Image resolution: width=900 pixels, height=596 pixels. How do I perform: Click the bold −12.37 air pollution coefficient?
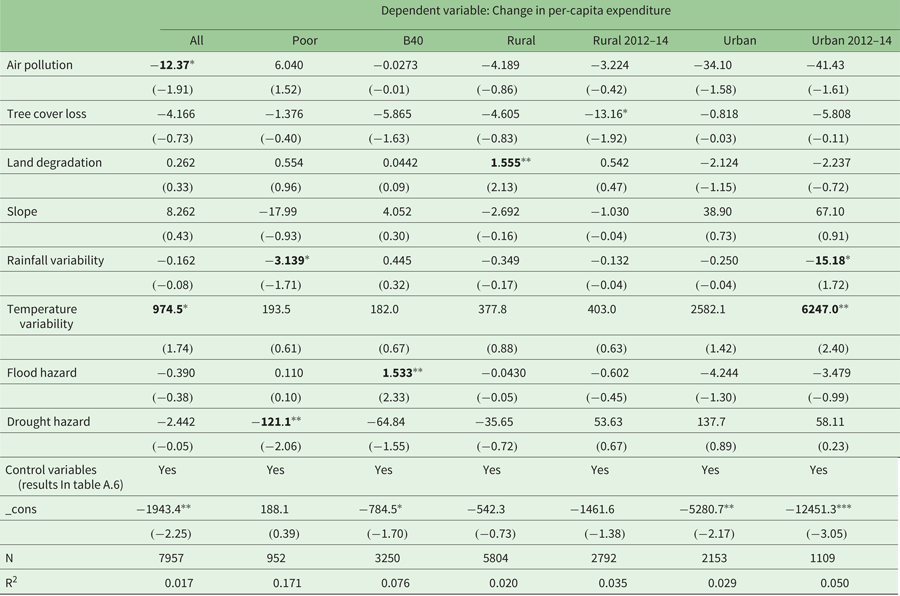tap(172, 65)
